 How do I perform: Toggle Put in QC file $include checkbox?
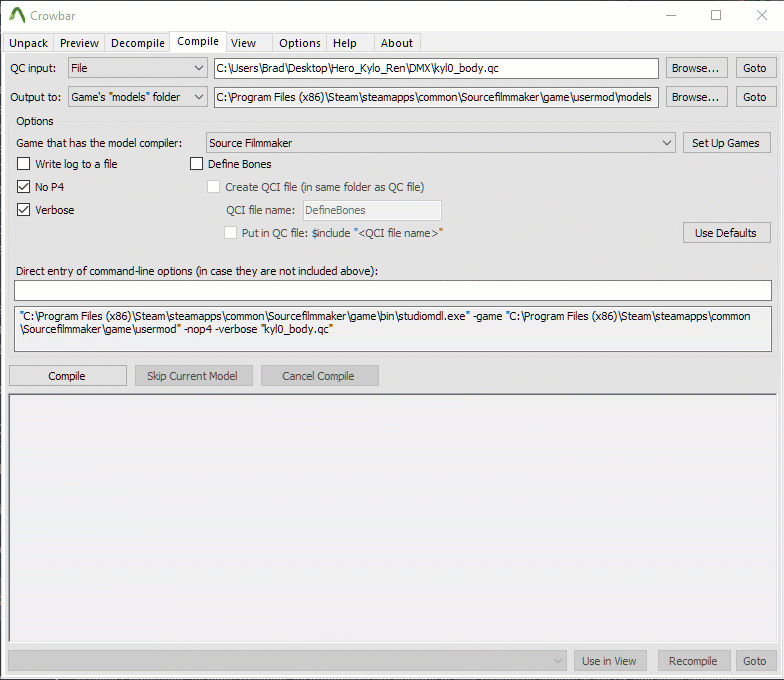point(230,232)
